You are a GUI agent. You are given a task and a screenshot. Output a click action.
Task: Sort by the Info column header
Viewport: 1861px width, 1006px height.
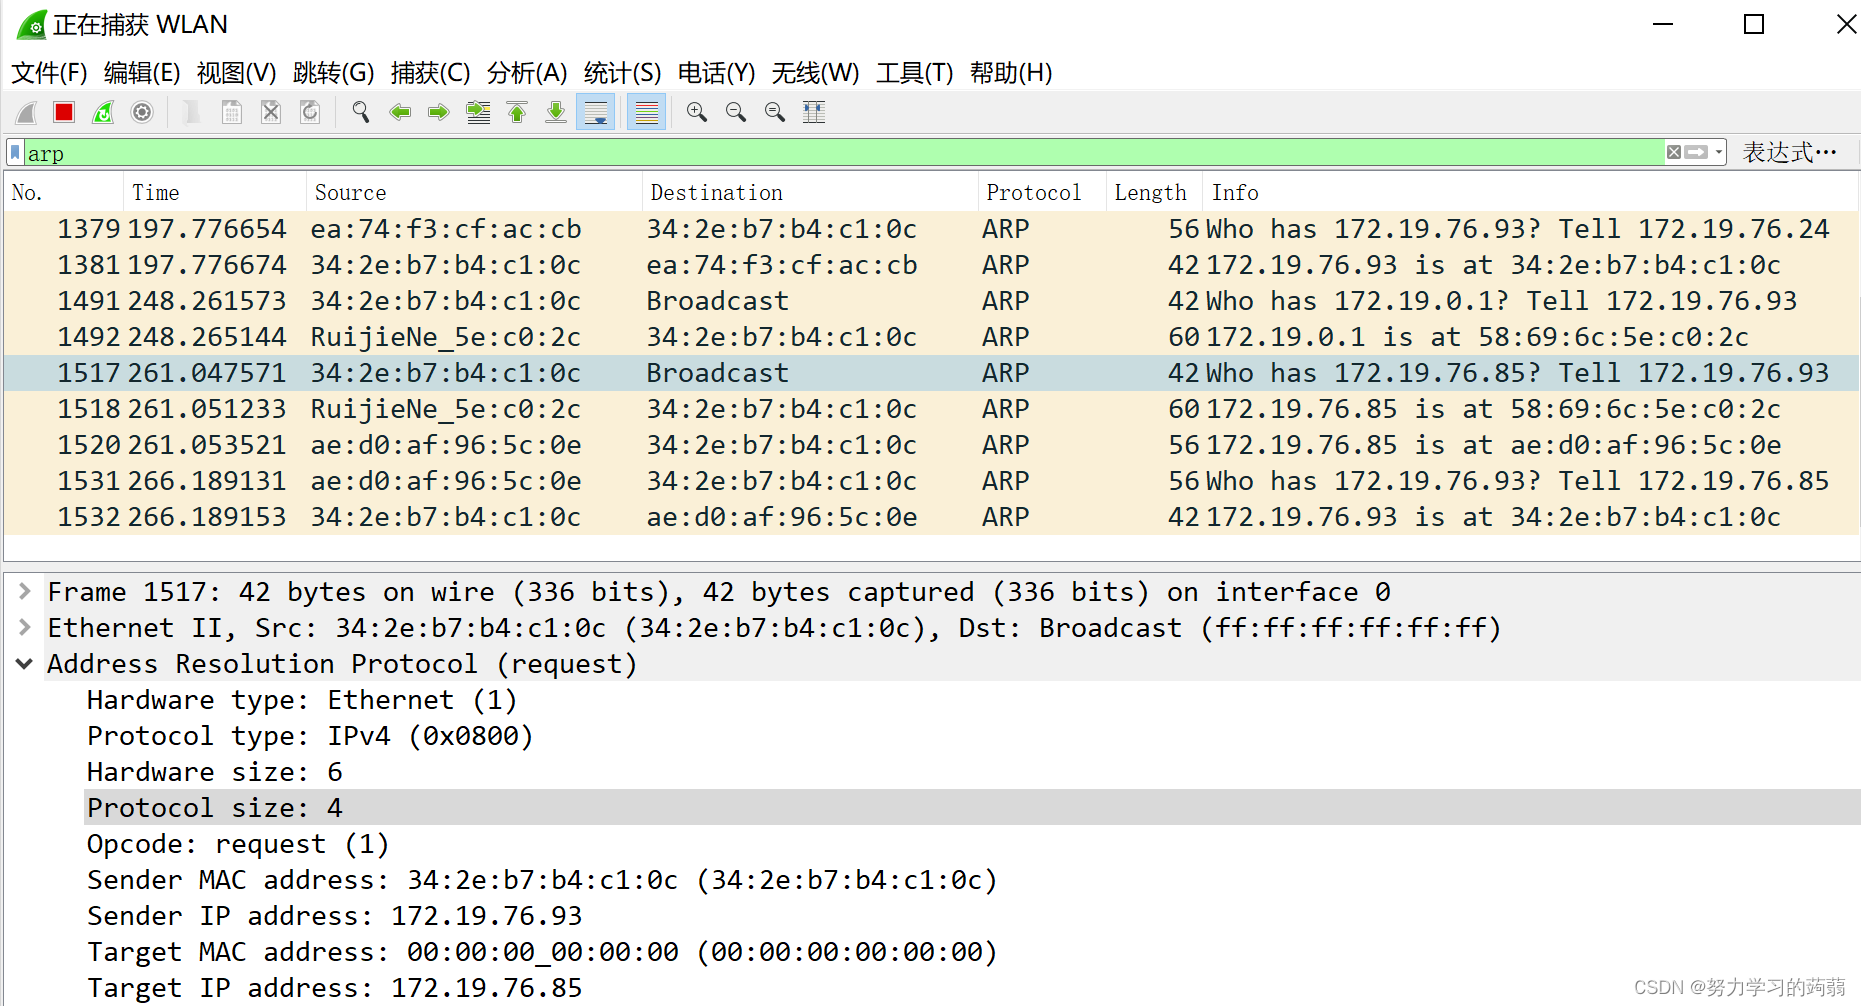point(1530,192)
